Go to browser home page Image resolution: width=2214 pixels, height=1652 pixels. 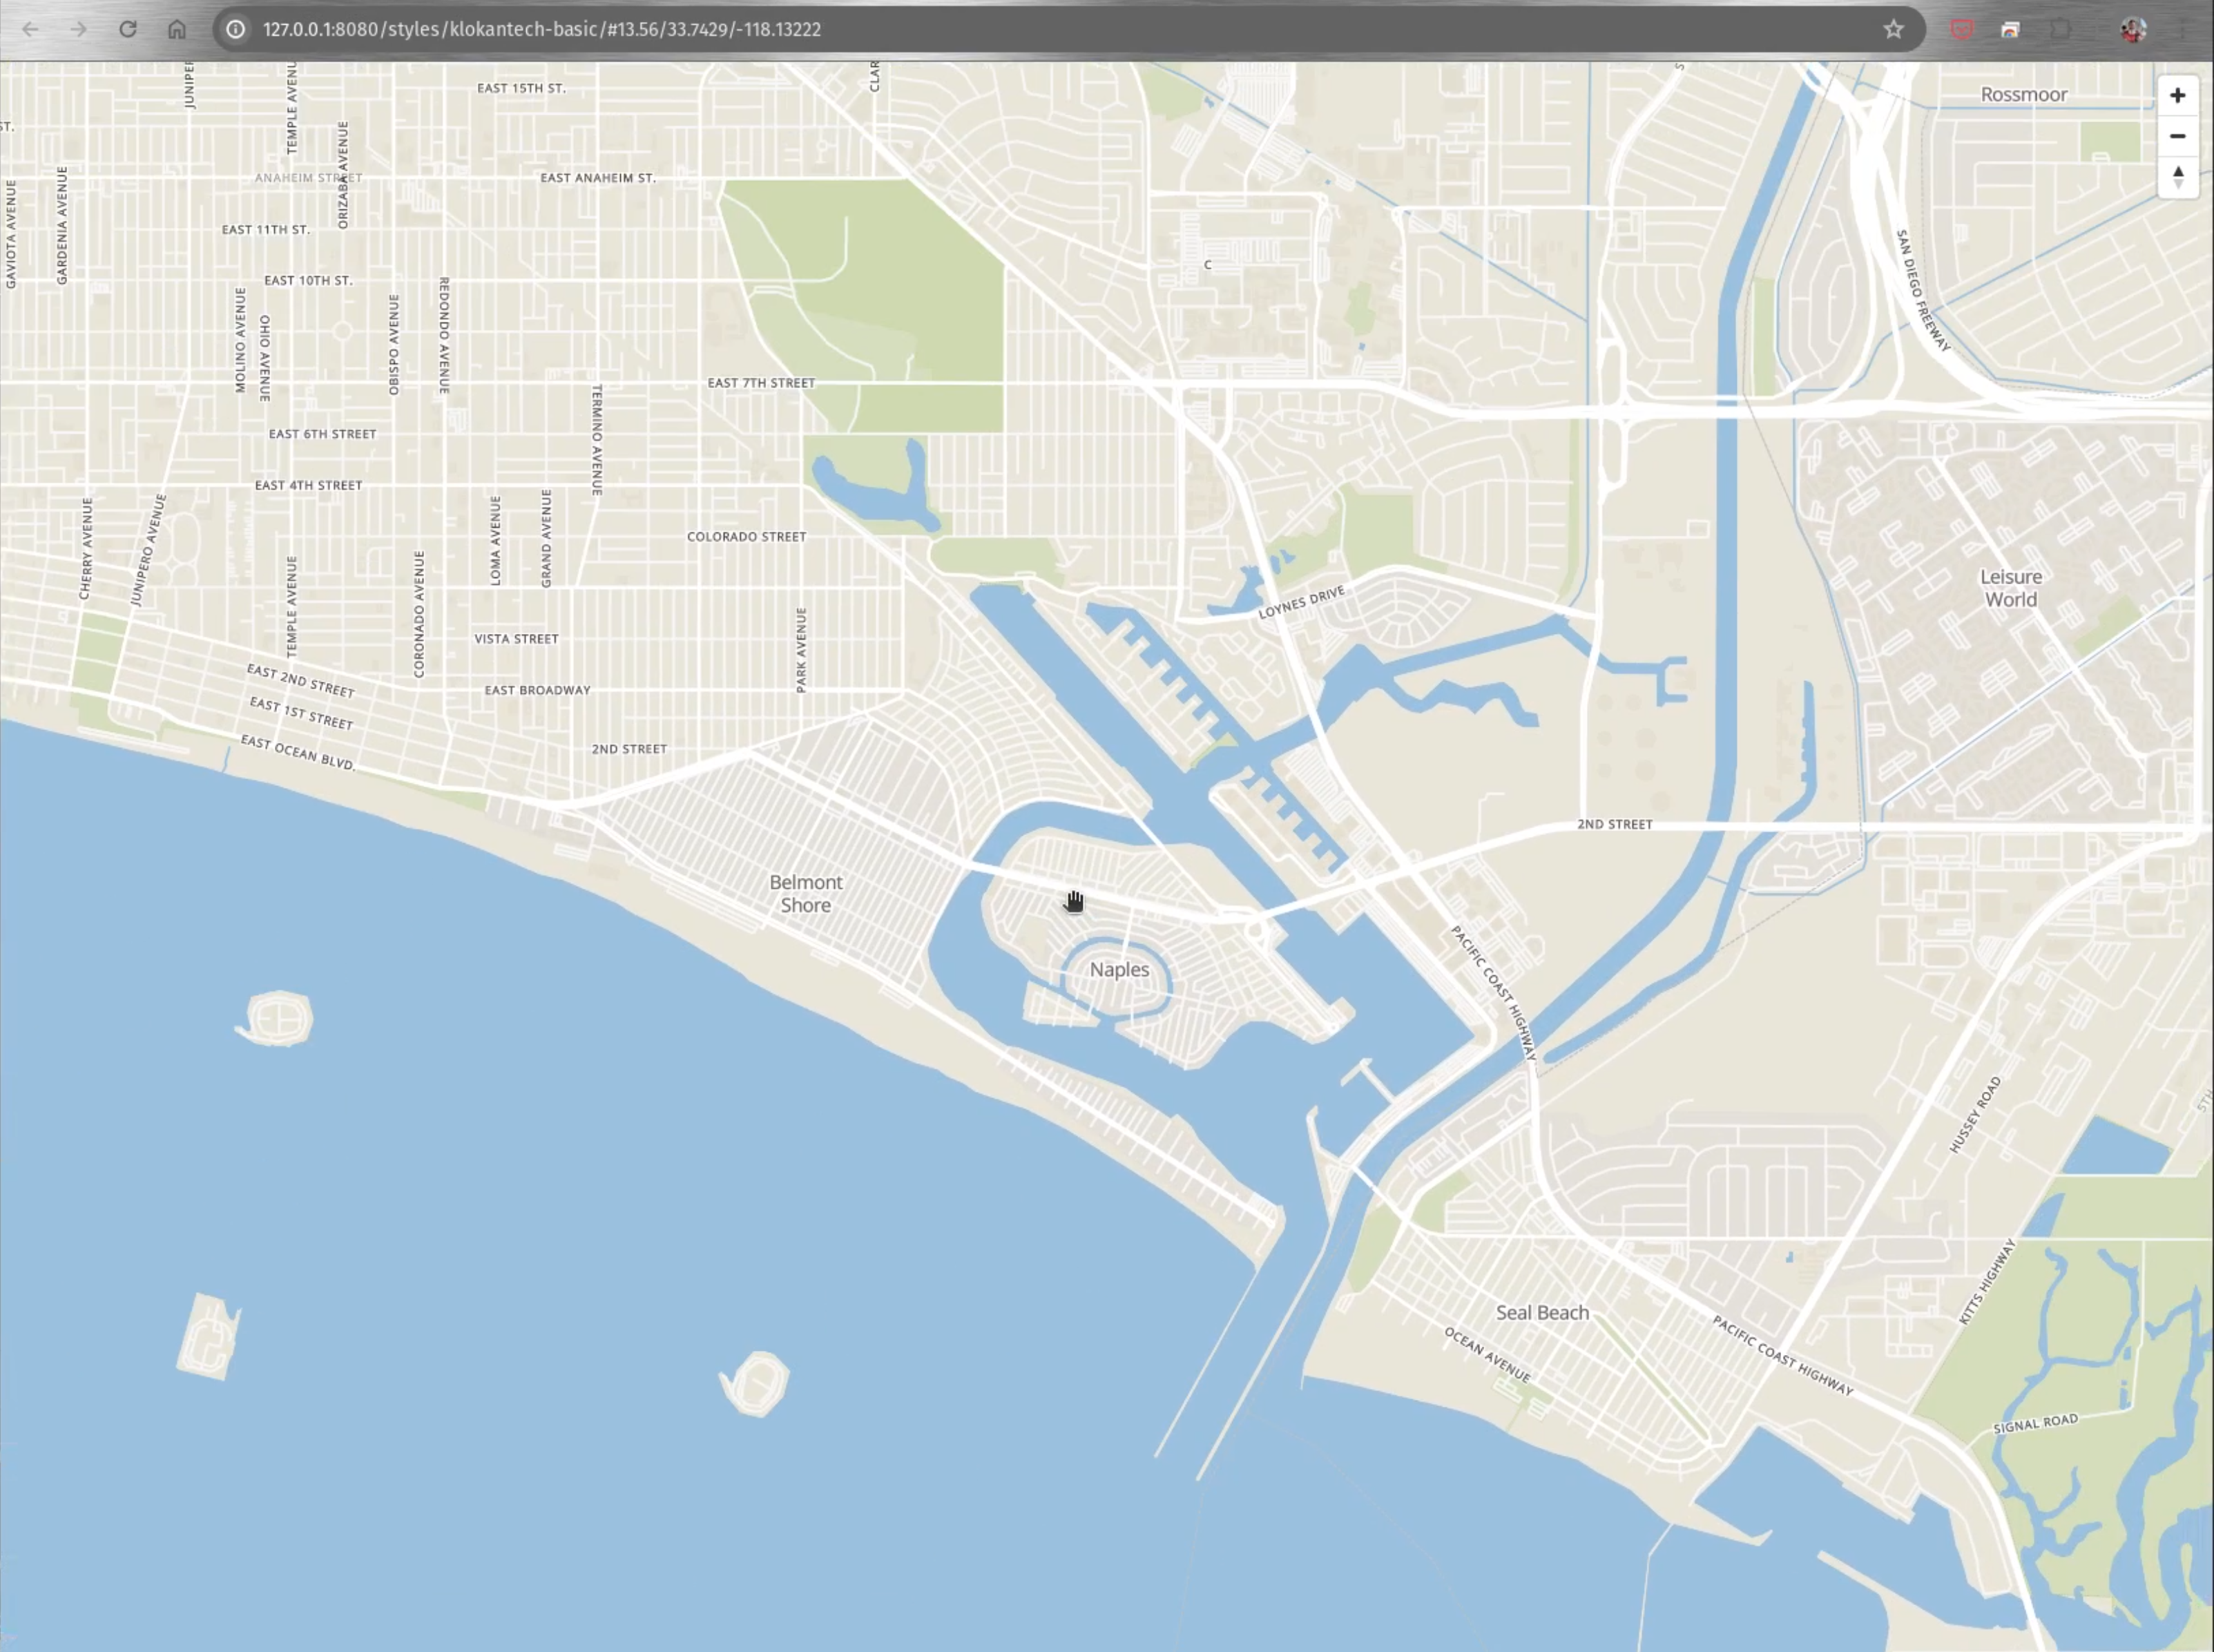[177, 29]
